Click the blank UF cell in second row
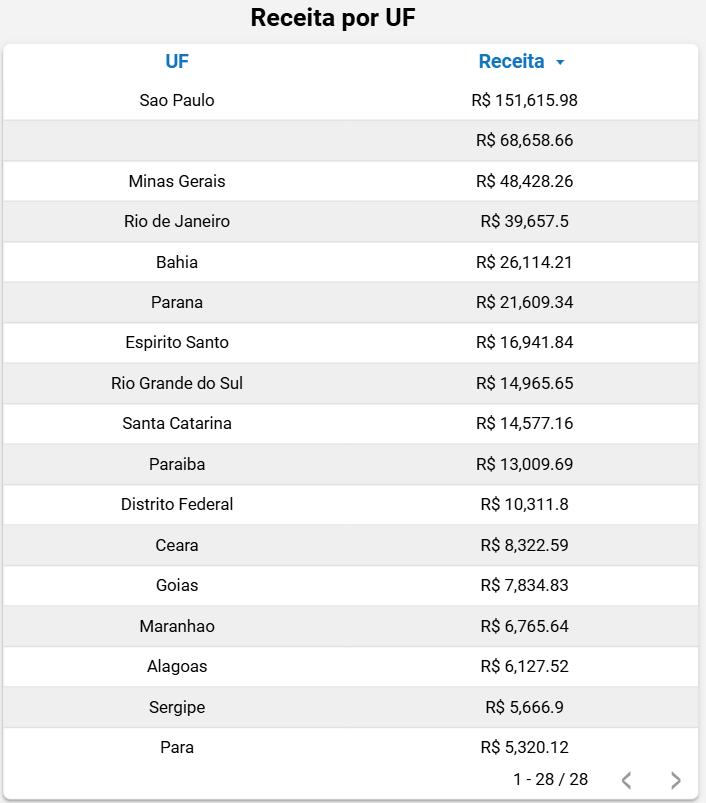 point(177,140)
